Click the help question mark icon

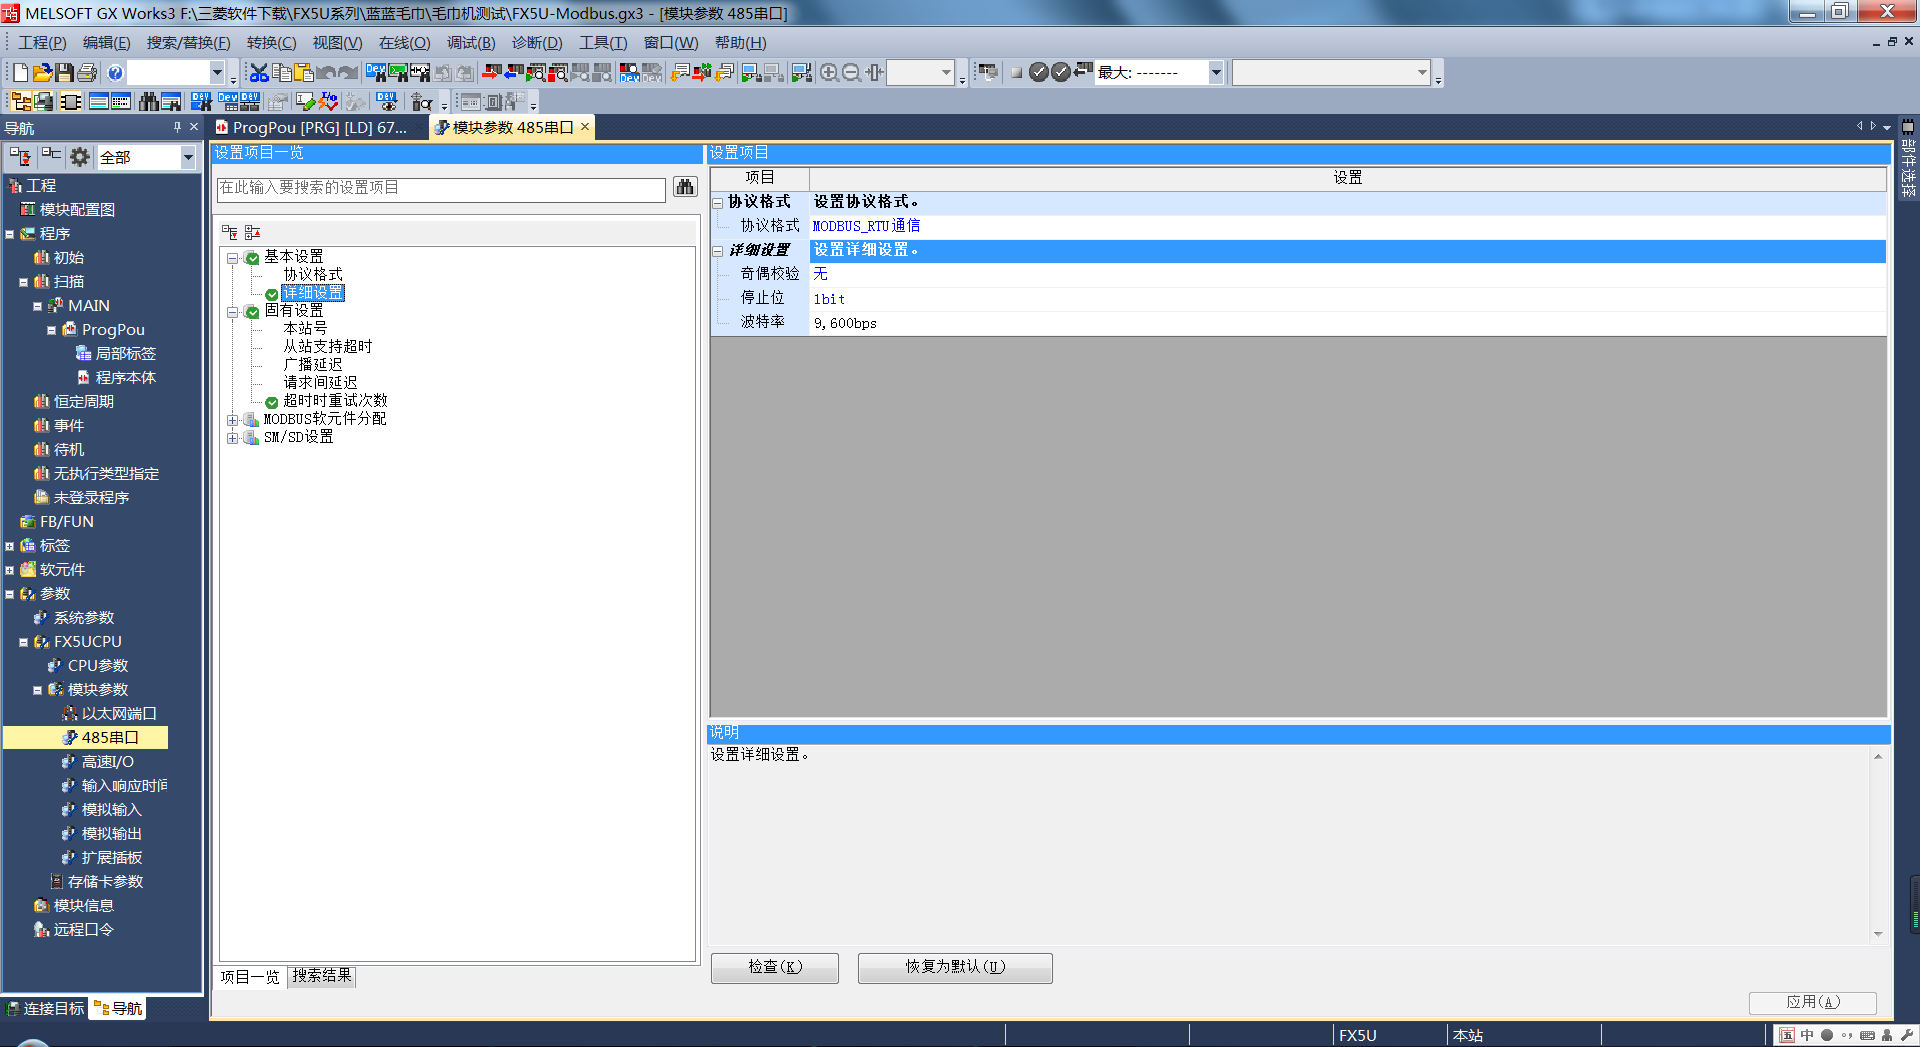pyautogui.click(x=115, y=72)
